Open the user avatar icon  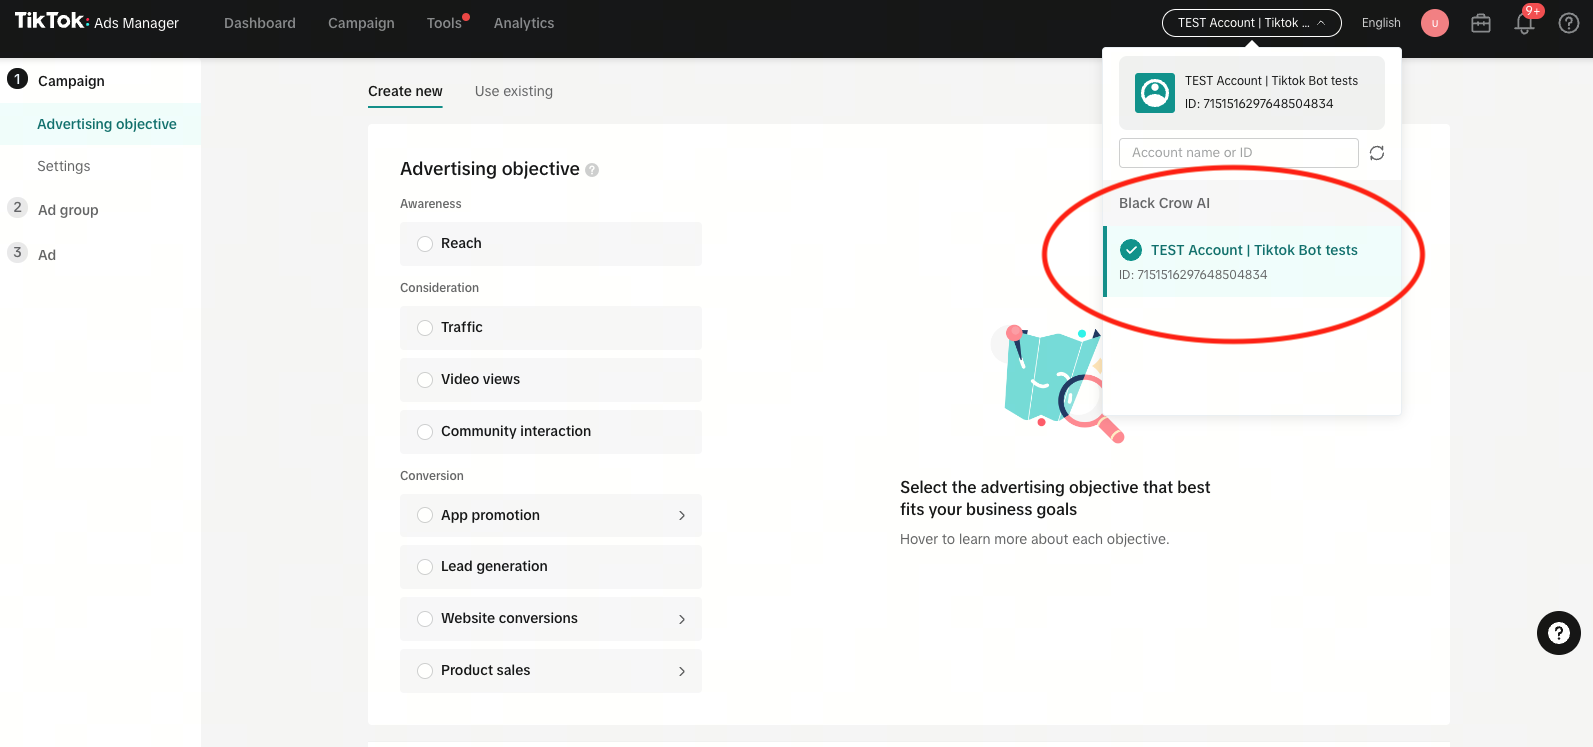click(x=1435, y=23)
